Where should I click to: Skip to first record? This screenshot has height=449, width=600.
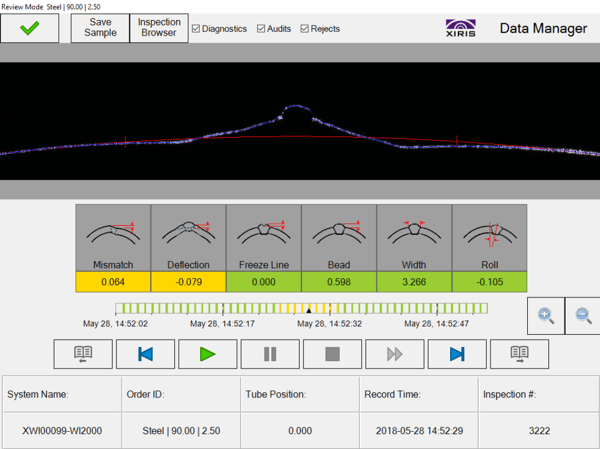(x=145, y=354)
